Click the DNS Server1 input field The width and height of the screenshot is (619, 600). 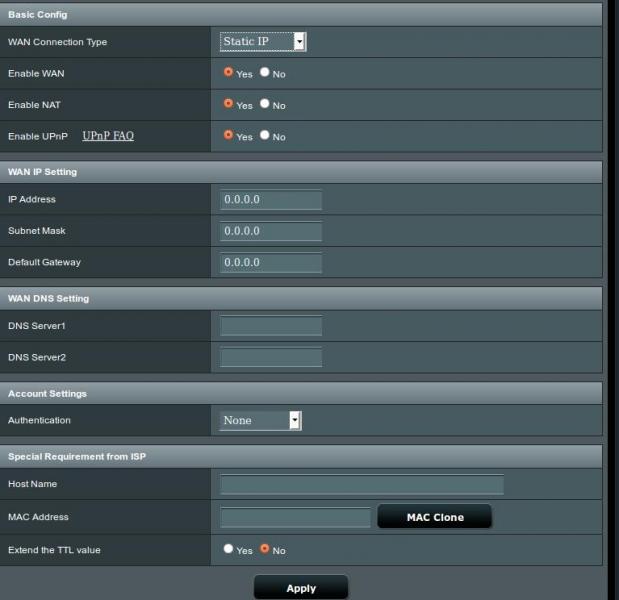[271, 326]
